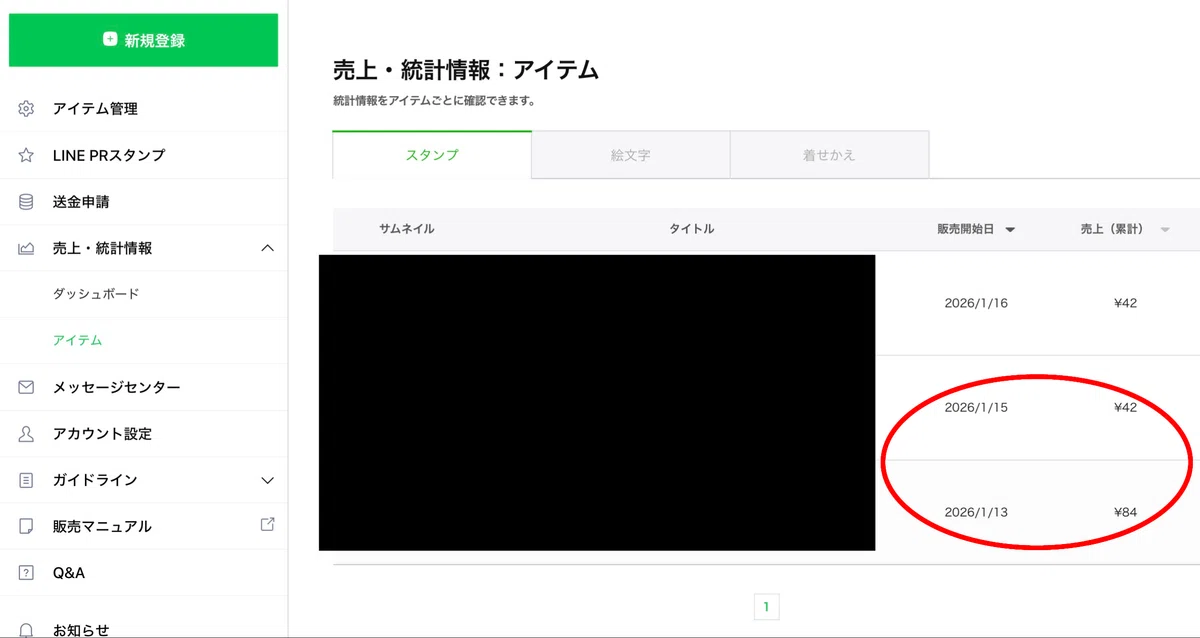Open LINE PRスタンプ page
This screenshot has height=638, width=1200.
tap(109, 155)
